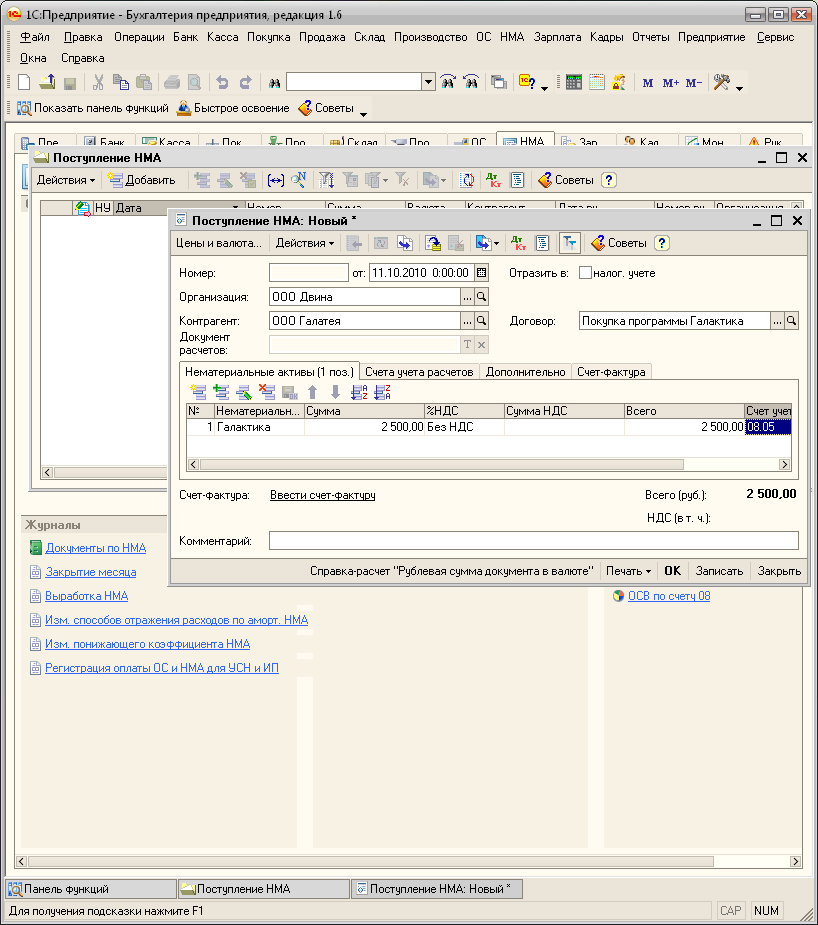Click the Записать button
Screen dimensions: 818x925
coord(719,571)
